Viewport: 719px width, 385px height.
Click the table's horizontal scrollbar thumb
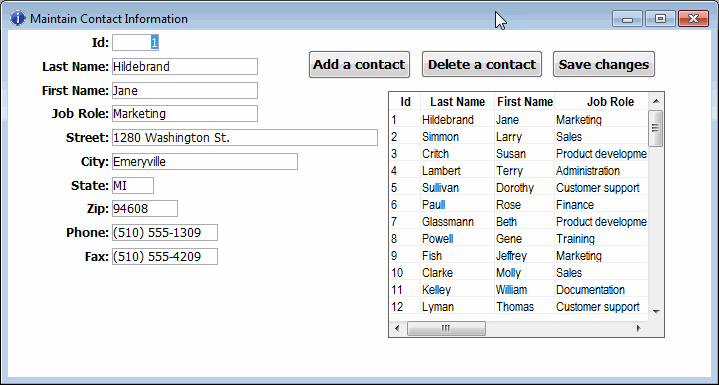446,329
